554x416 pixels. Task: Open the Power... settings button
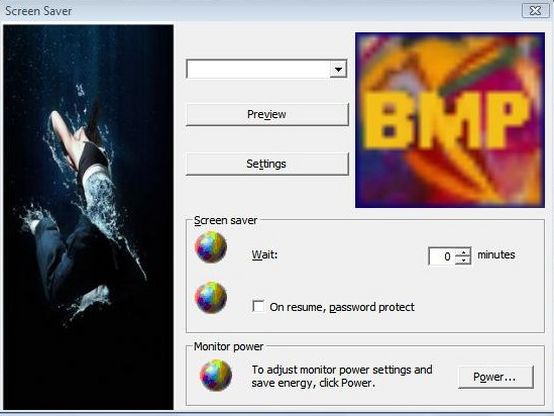495,377
